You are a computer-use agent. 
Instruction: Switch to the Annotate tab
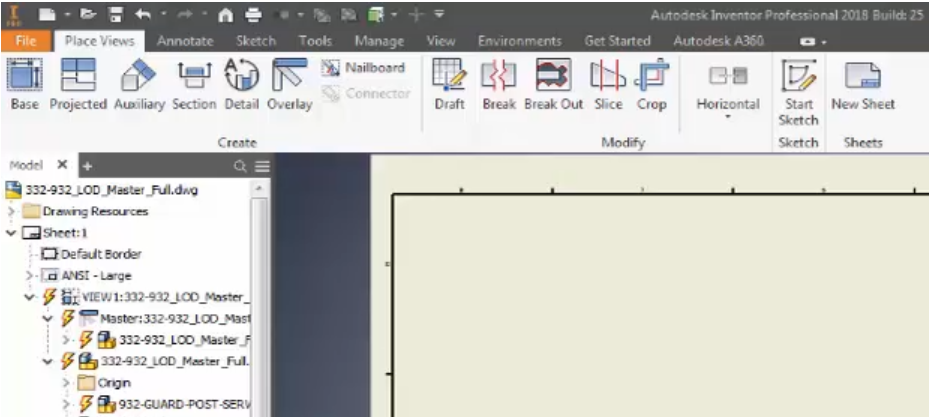(185, 41)
